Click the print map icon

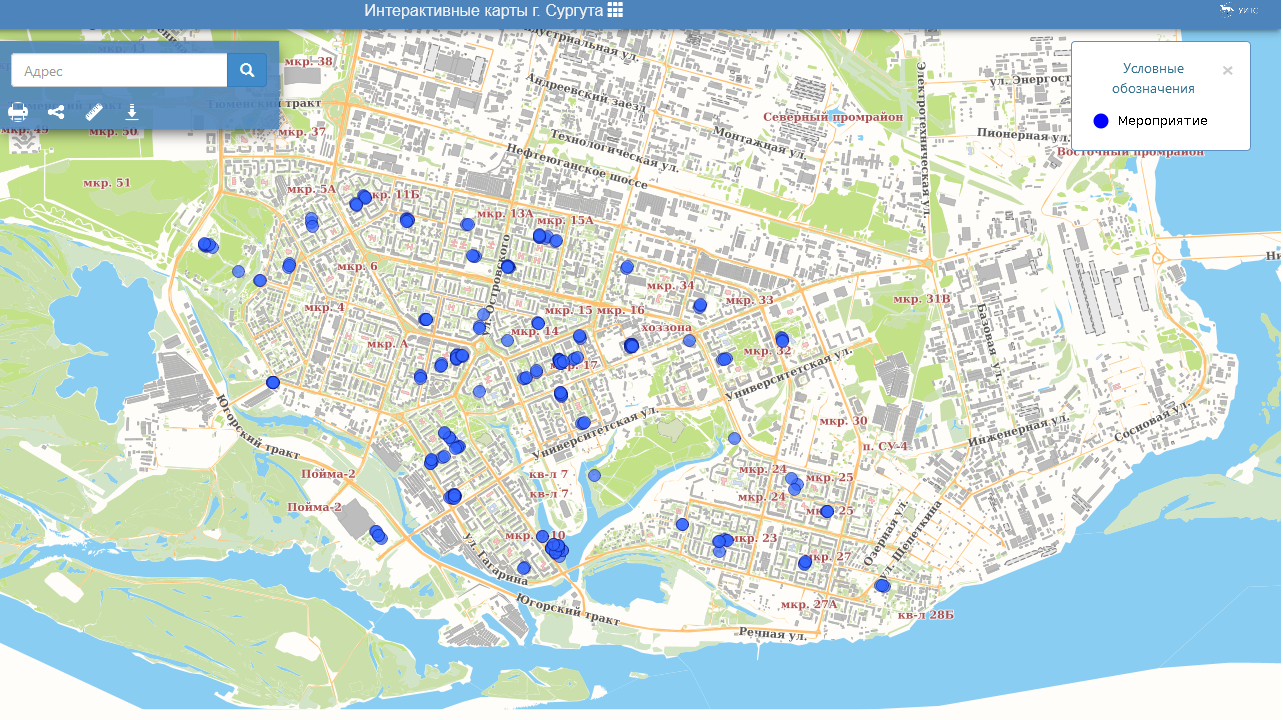(x=18, y=112)
